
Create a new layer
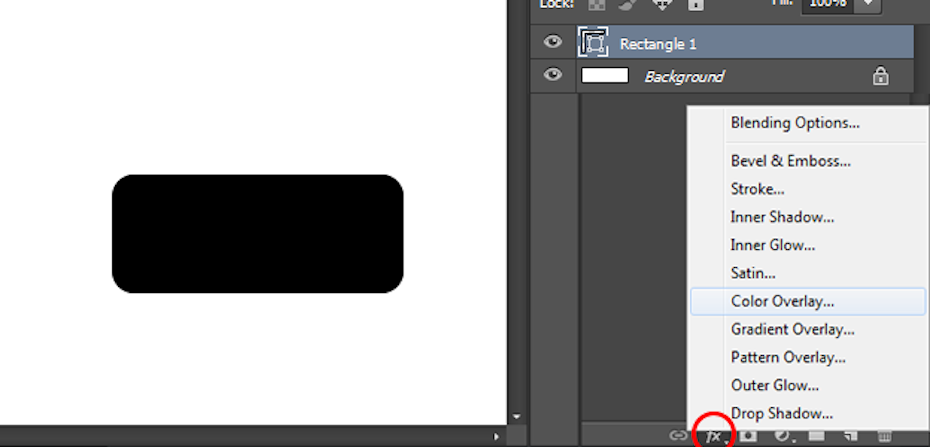(x=850, y=436)
